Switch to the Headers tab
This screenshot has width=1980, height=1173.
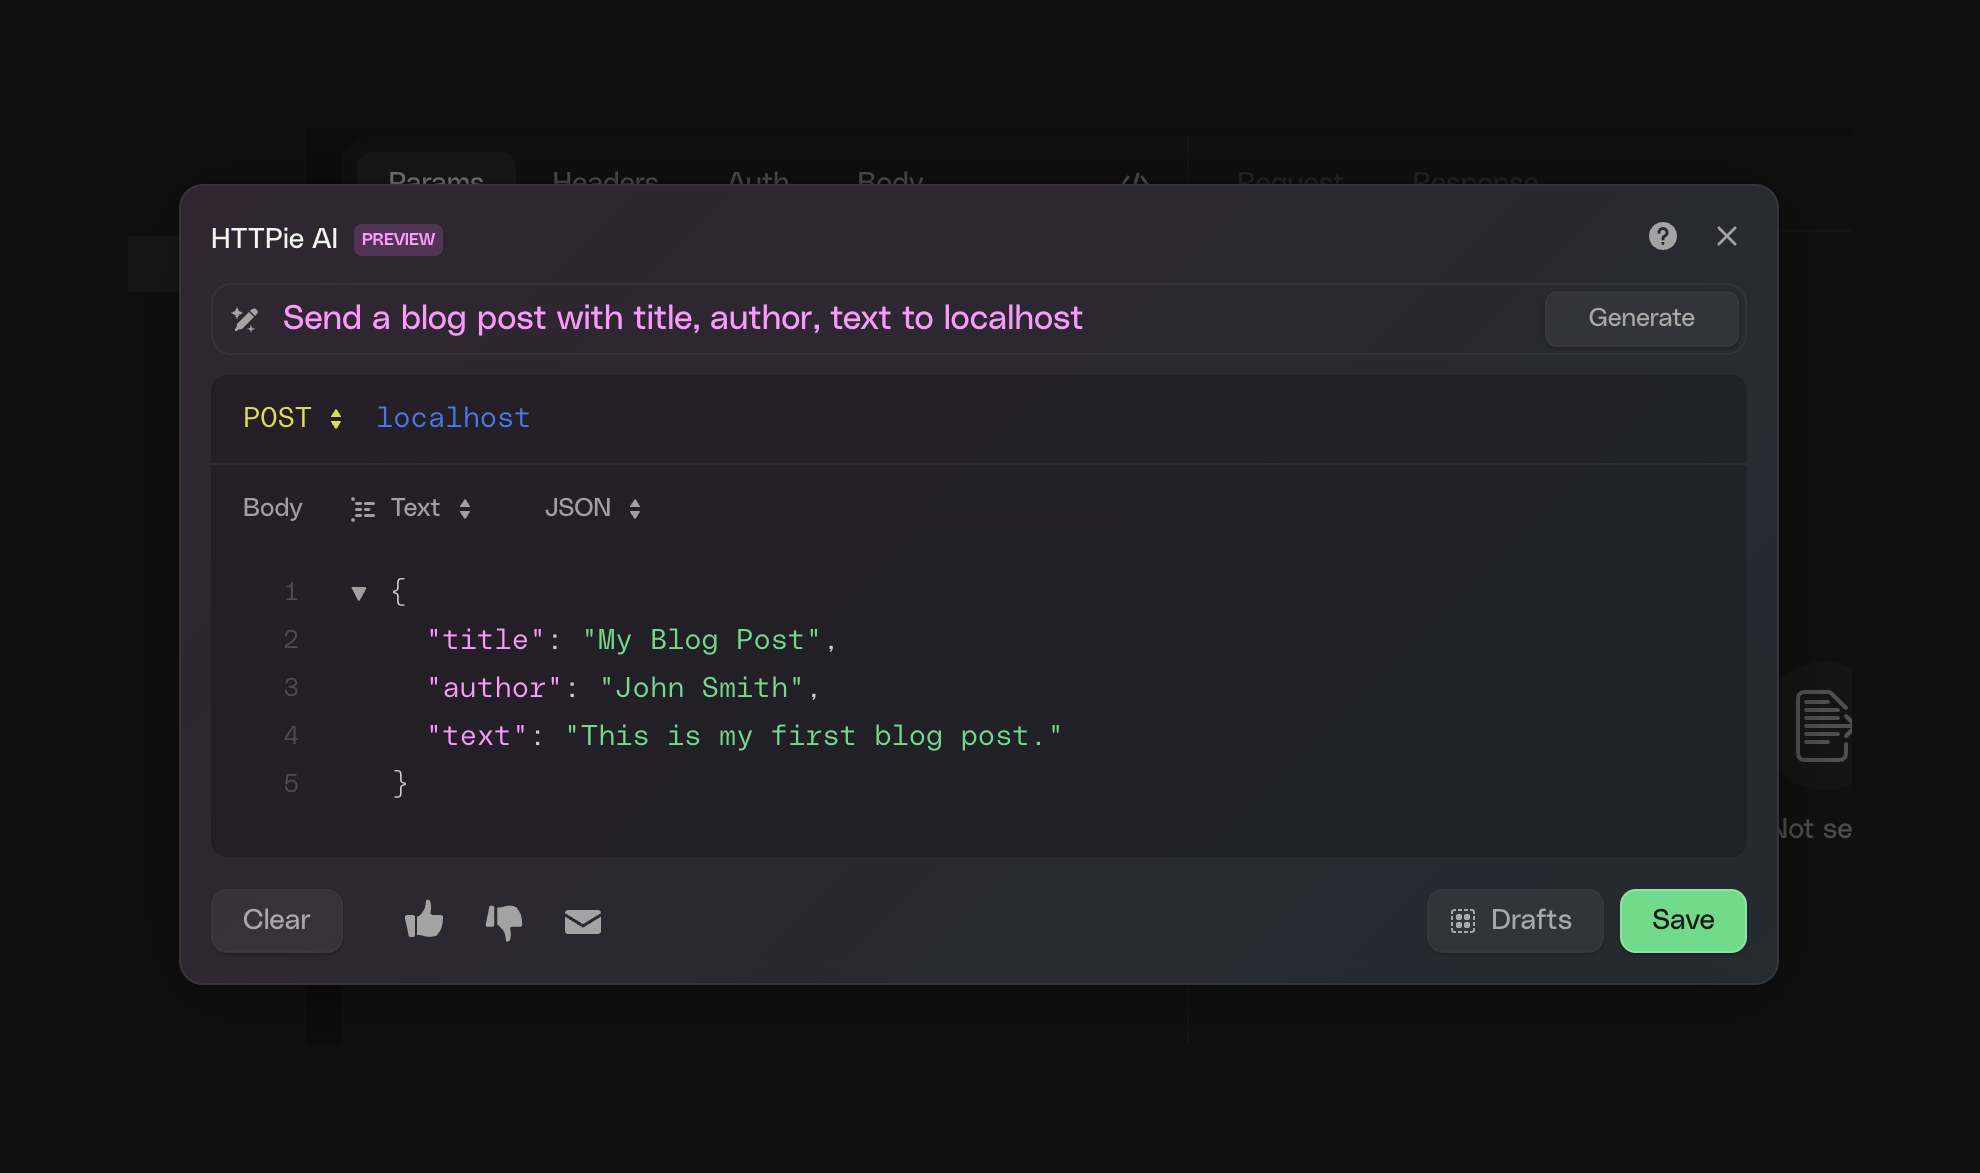(x=604, y=181)
